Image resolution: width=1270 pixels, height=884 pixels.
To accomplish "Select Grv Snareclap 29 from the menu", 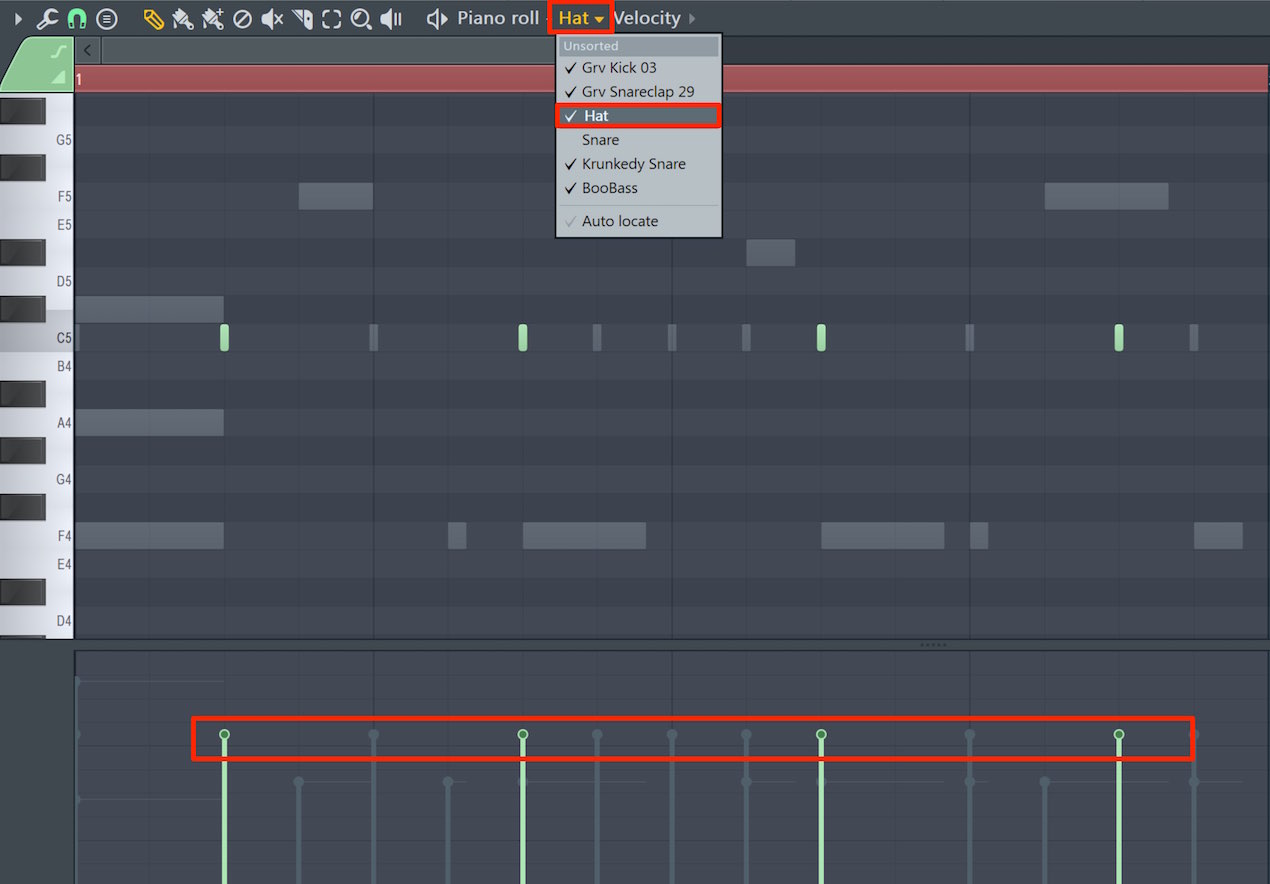I will (638, 92).
